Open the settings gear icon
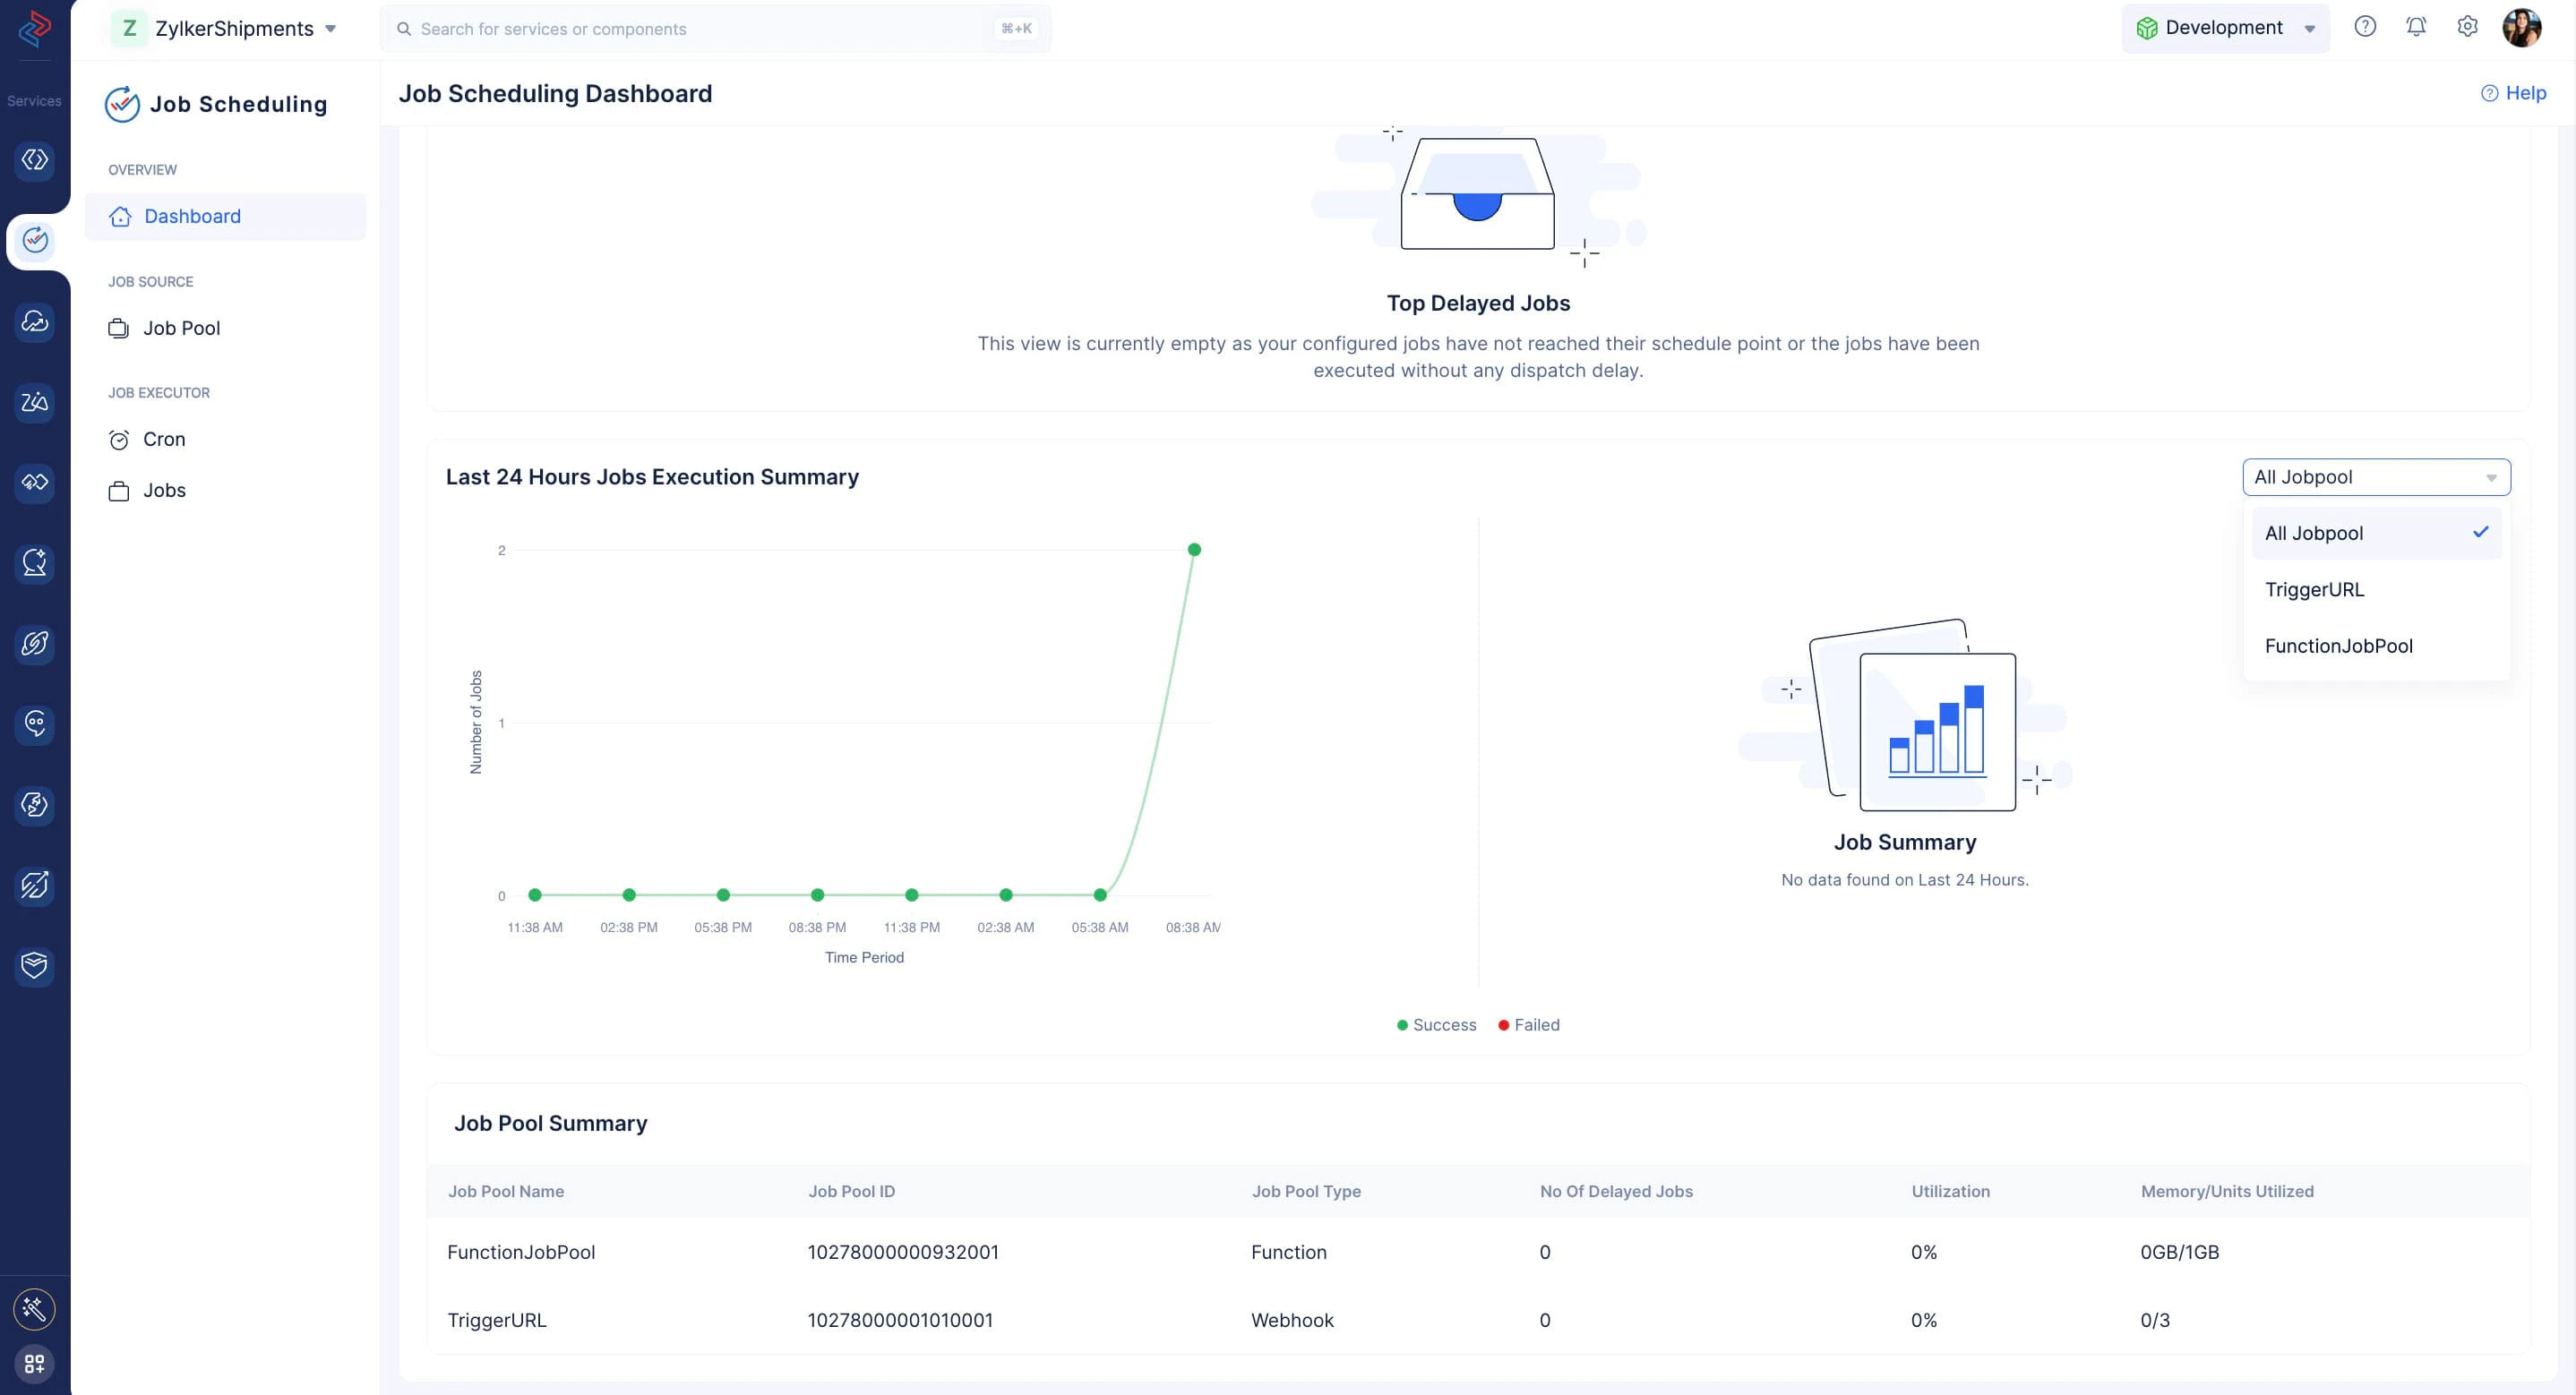 pos(2467,27)
